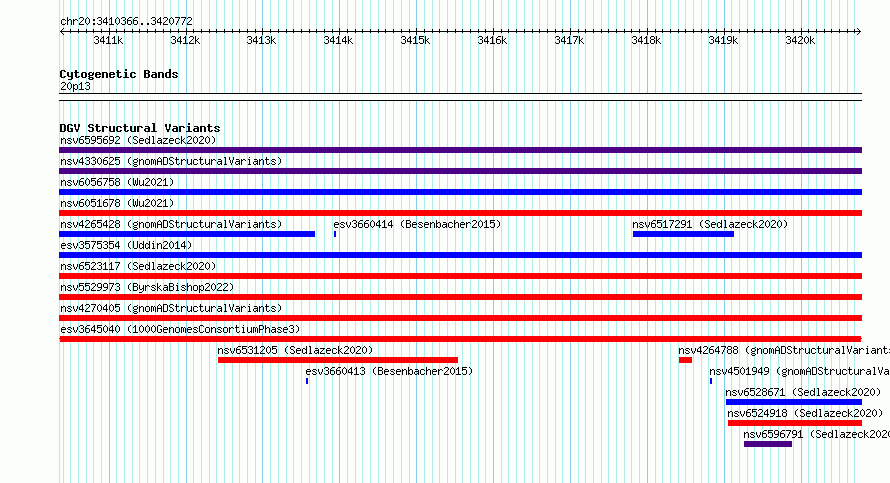Viewport: 890px width, 483px height.
Task: Select the 20p13 cytogenetic band label
Action: 75,86
